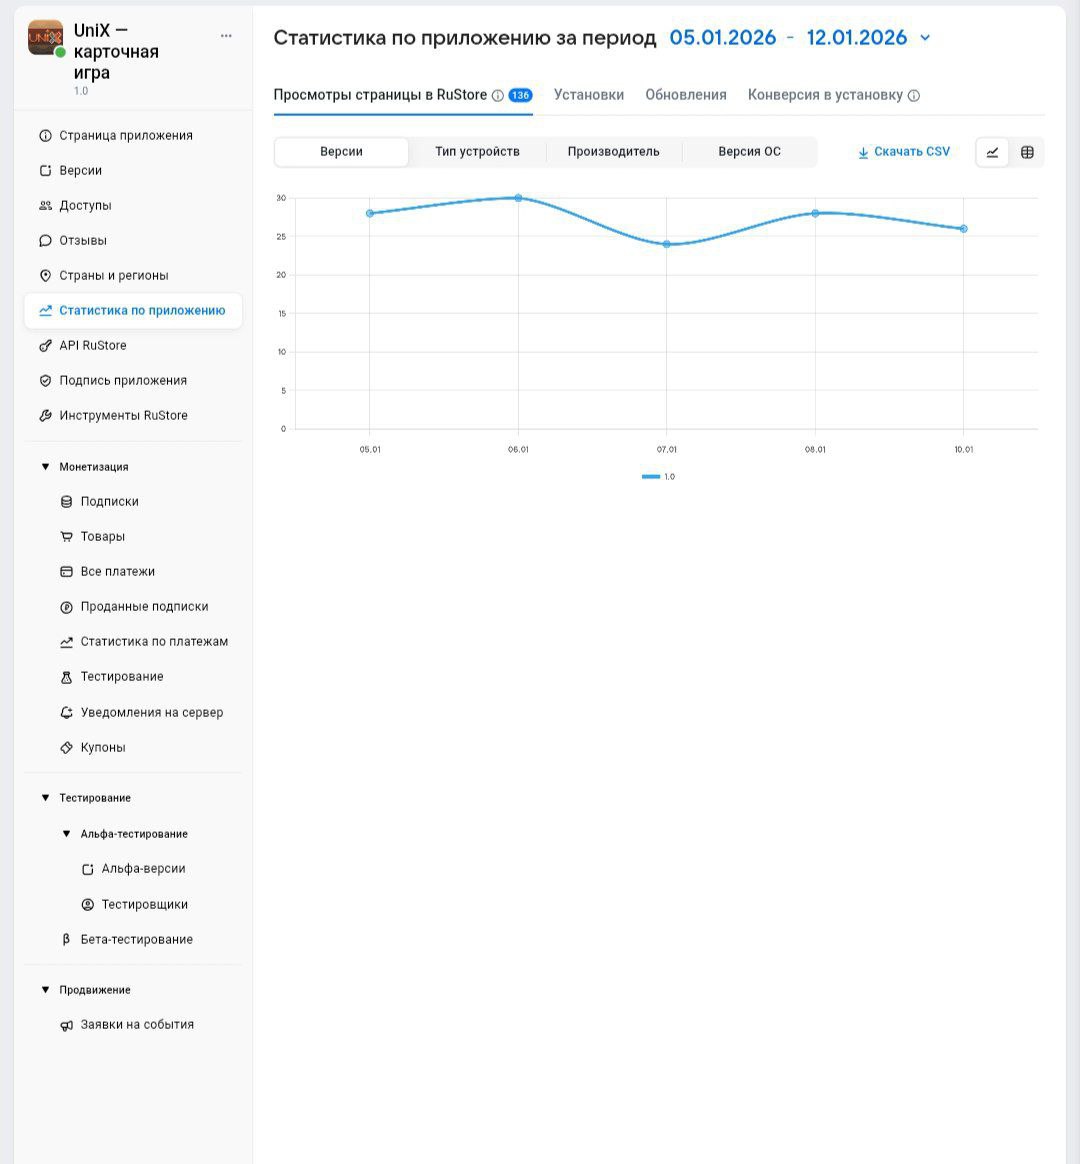Switch to the Обновления tab
1080x1164 pixels.
[x=686, y=95]
